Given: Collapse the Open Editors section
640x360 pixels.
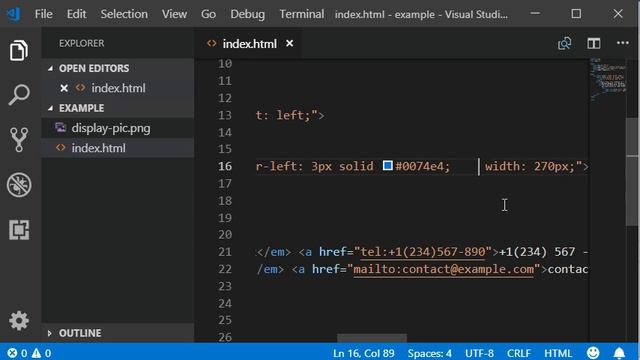Looking at the screenshot, I should click(50, 69).
